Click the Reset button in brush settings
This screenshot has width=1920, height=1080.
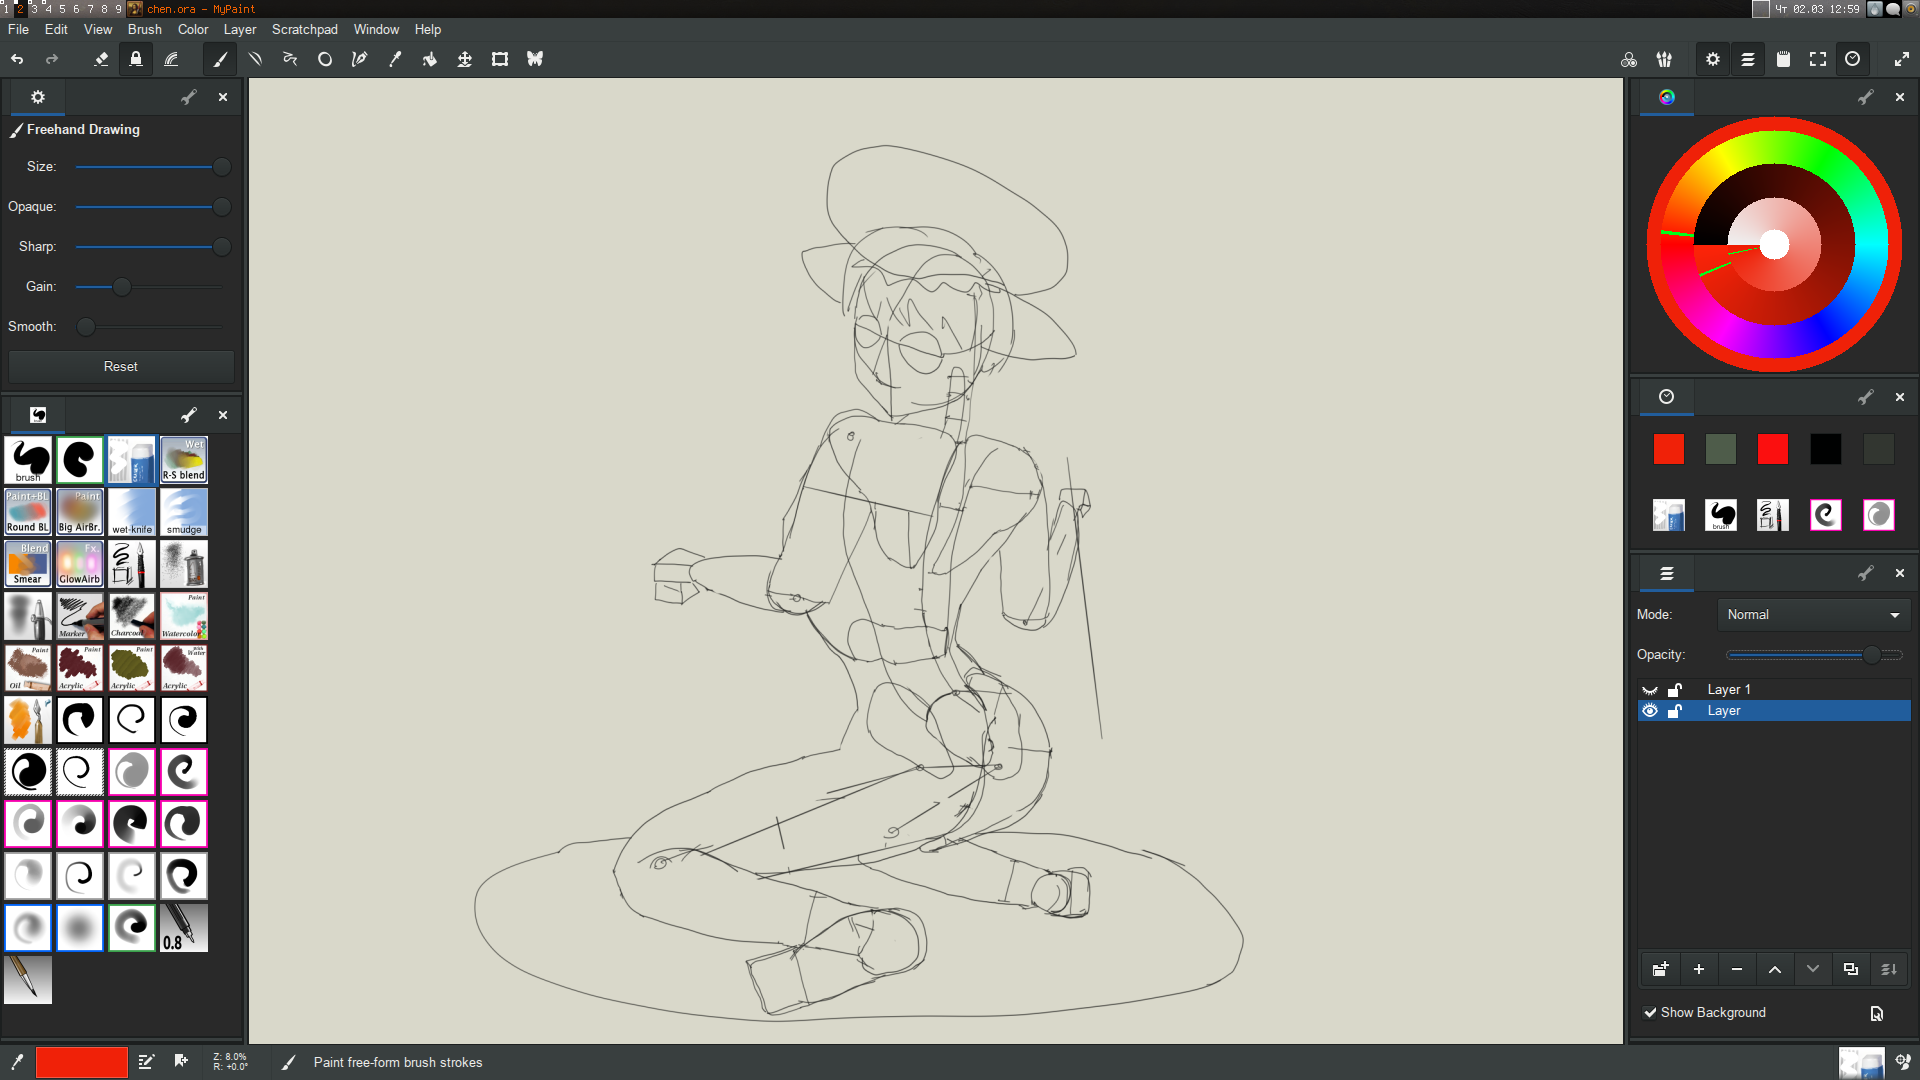pyautogui.click(x=121, y=367)
